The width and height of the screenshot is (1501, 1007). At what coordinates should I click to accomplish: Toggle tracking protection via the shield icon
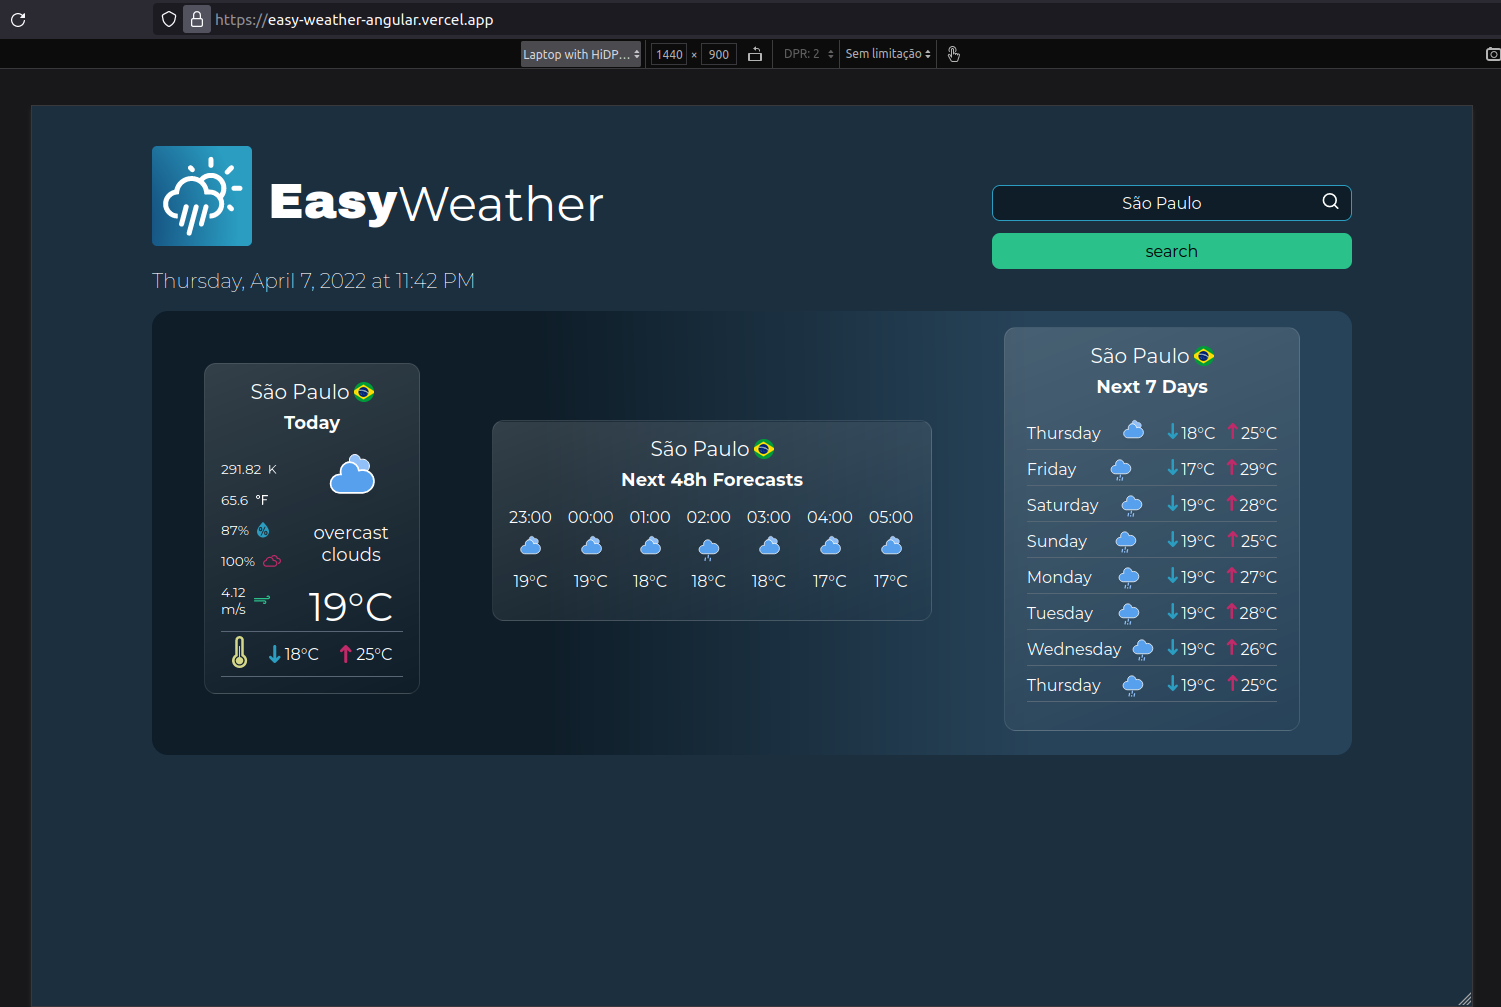coord(168,19)
